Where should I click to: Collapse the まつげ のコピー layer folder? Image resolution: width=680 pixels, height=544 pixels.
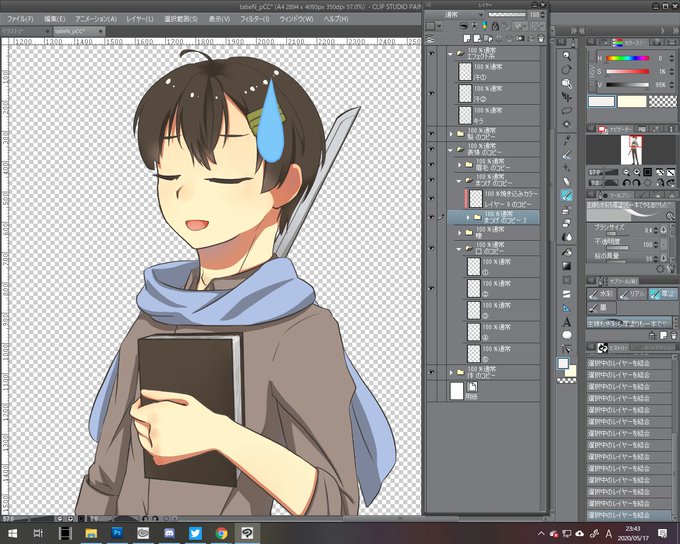click(459, 180)
